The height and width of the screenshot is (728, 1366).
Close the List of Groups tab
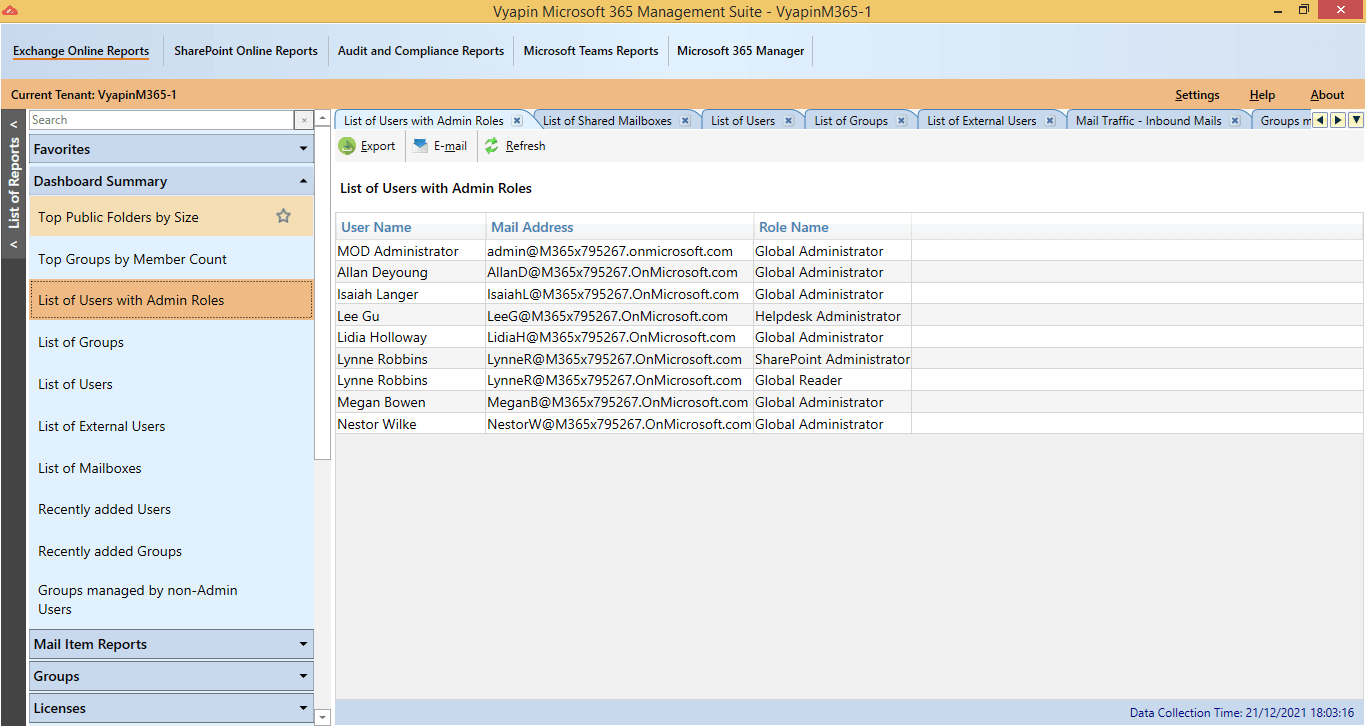point(901,121)
